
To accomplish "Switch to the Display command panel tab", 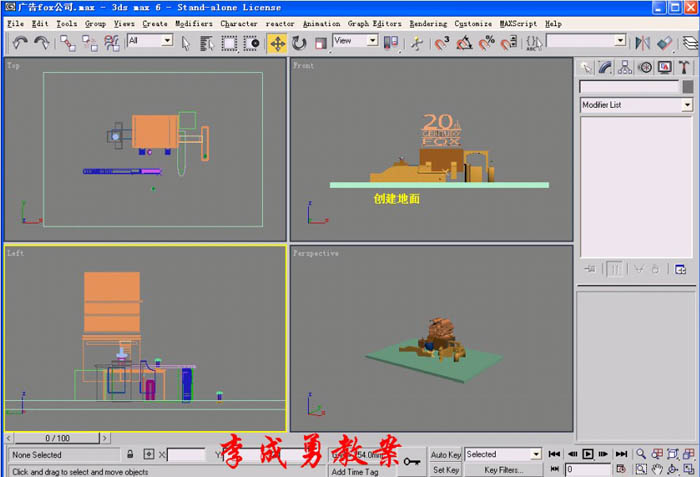I will [x=664, y=67].
